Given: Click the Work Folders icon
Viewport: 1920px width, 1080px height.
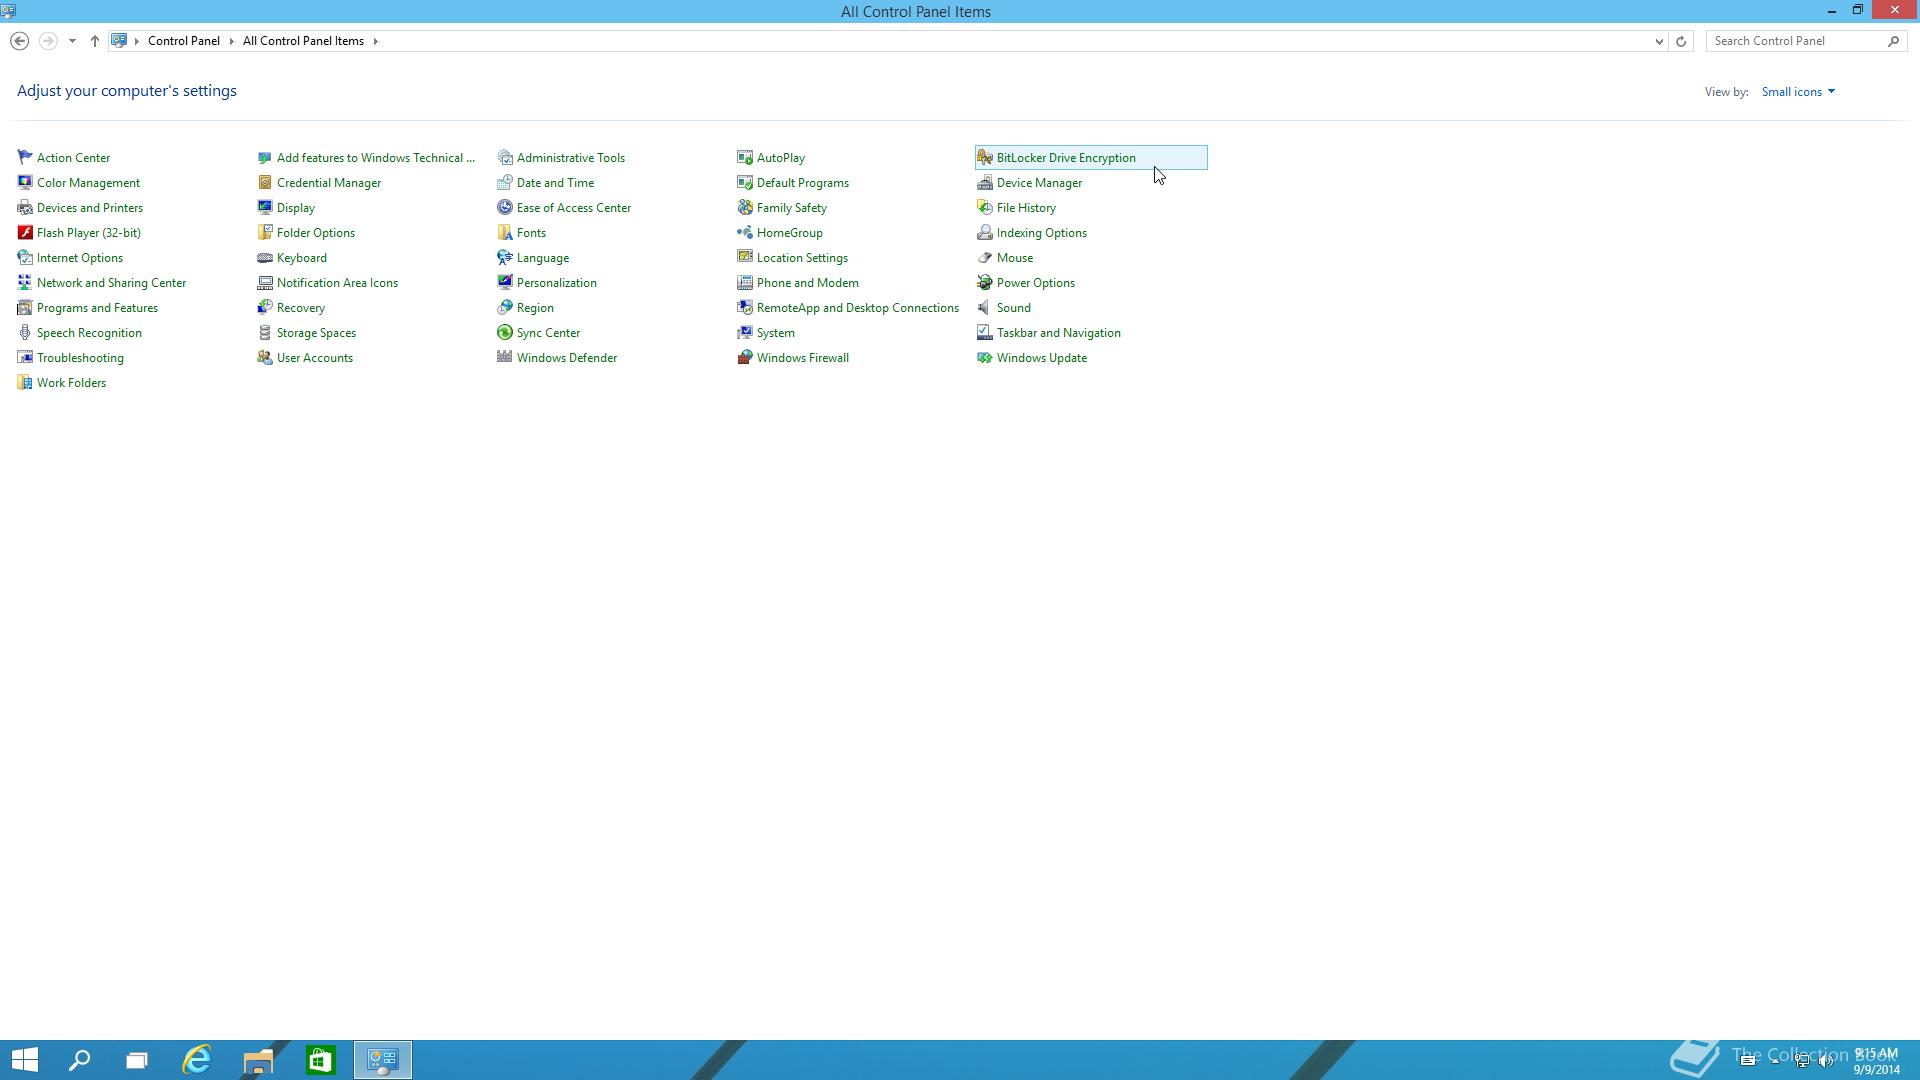Looking at the screenshot, I should point(25,382).
